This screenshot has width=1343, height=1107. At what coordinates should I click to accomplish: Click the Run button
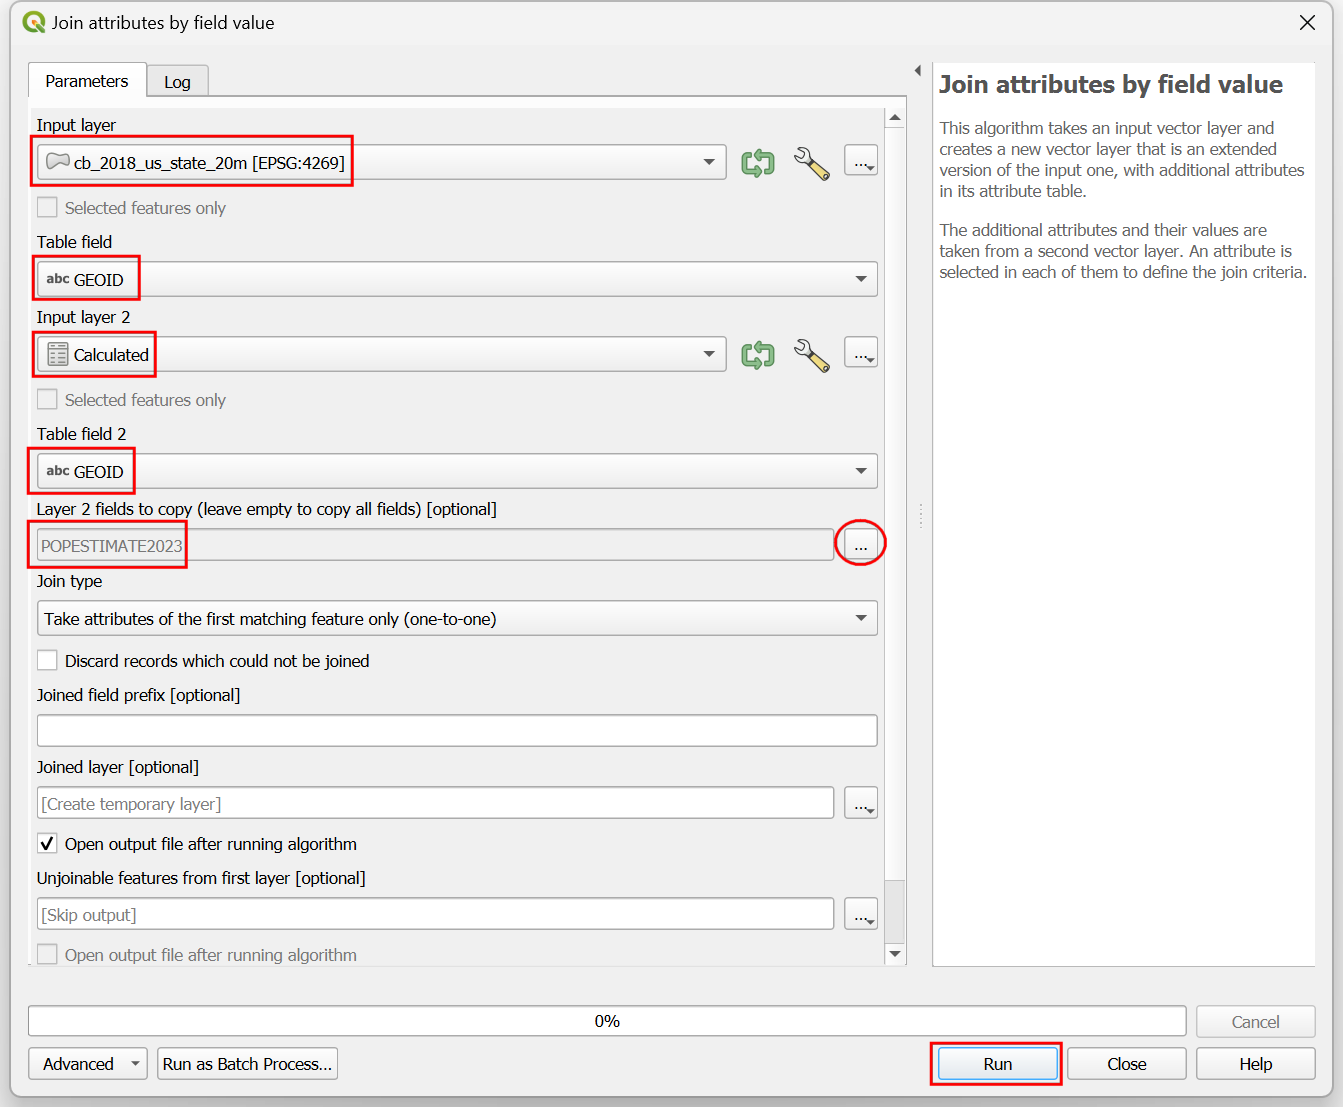[996, 1064]
